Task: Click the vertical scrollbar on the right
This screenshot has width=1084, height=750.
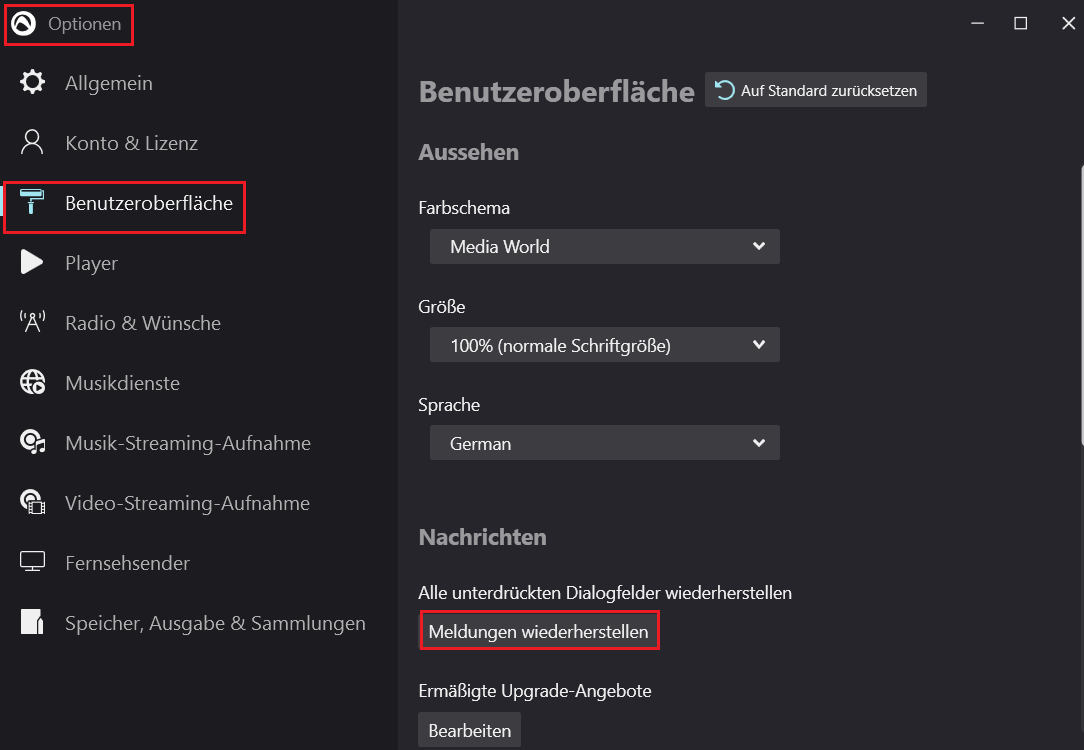Action: [x=1081, y=304]
